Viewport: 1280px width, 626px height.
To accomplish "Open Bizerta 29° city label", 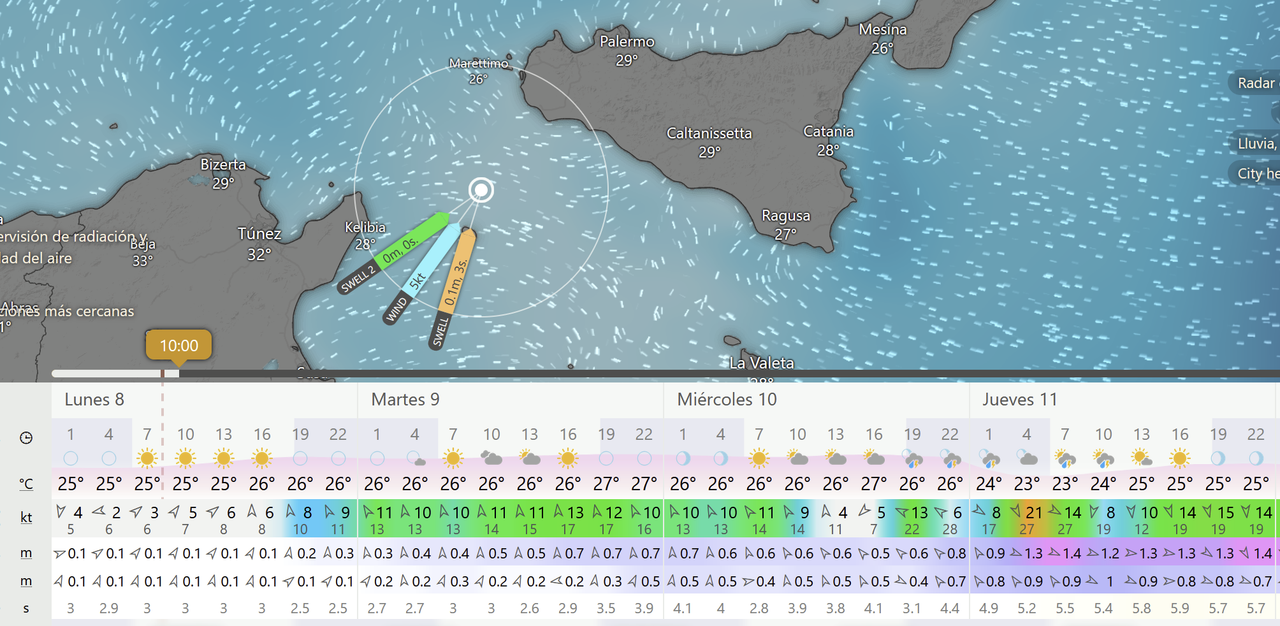I will click(223, 173).
